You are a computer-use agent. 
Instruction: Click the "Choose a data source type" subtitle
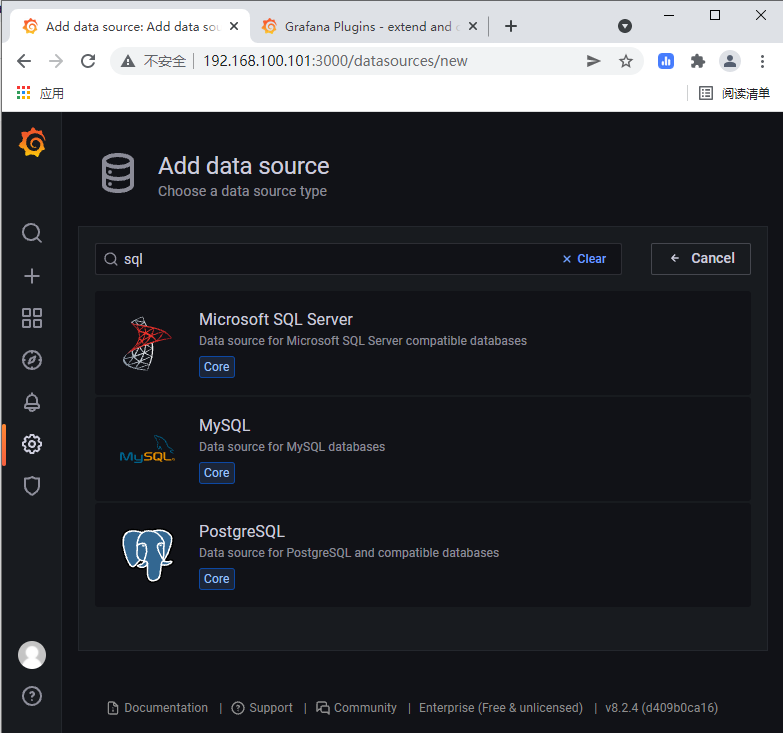pyautogui.click(x=242, y=191)
